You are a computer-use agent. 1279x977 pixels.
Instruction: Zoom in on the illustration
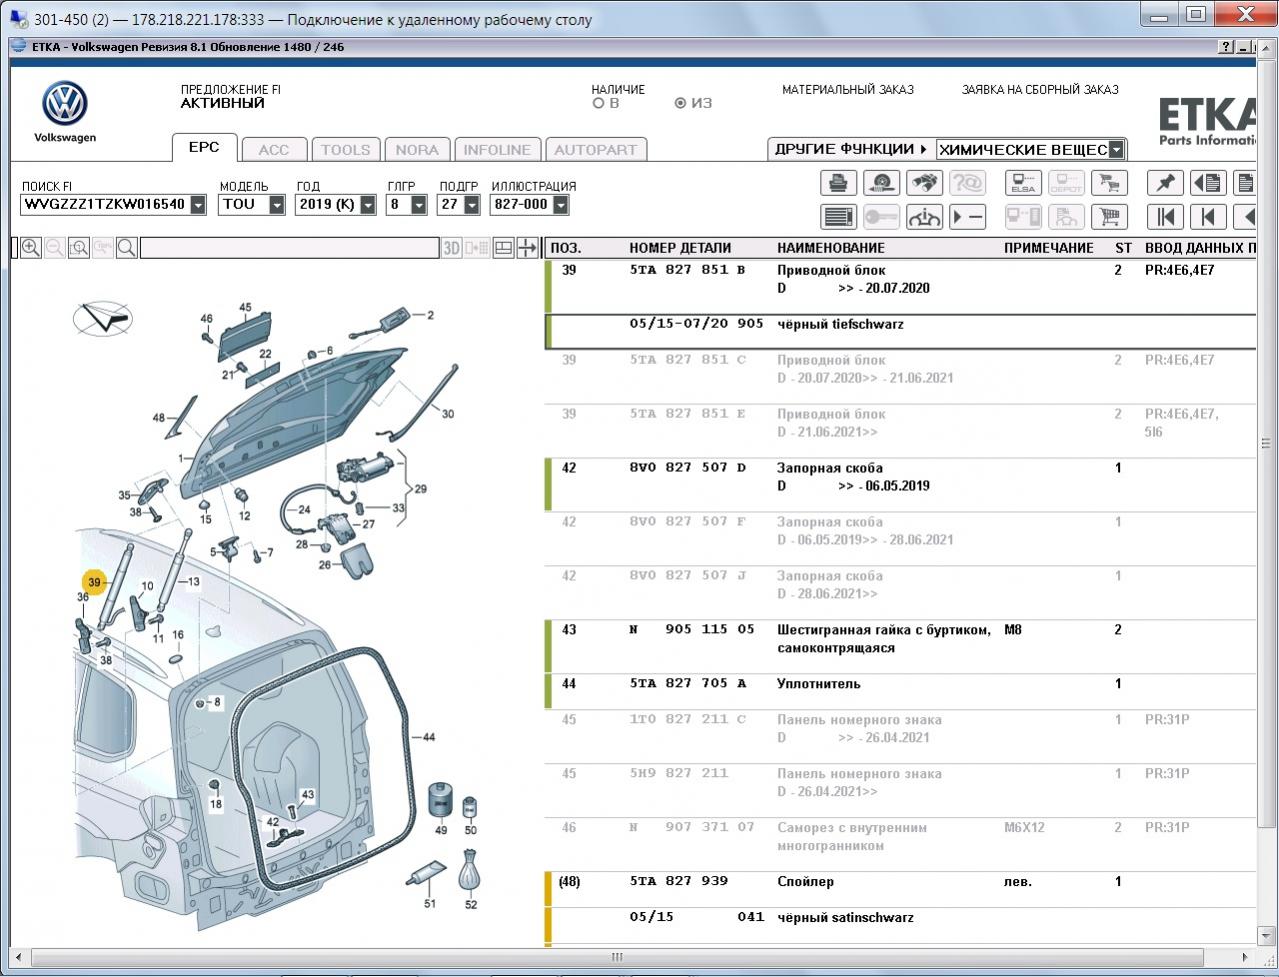31,248
